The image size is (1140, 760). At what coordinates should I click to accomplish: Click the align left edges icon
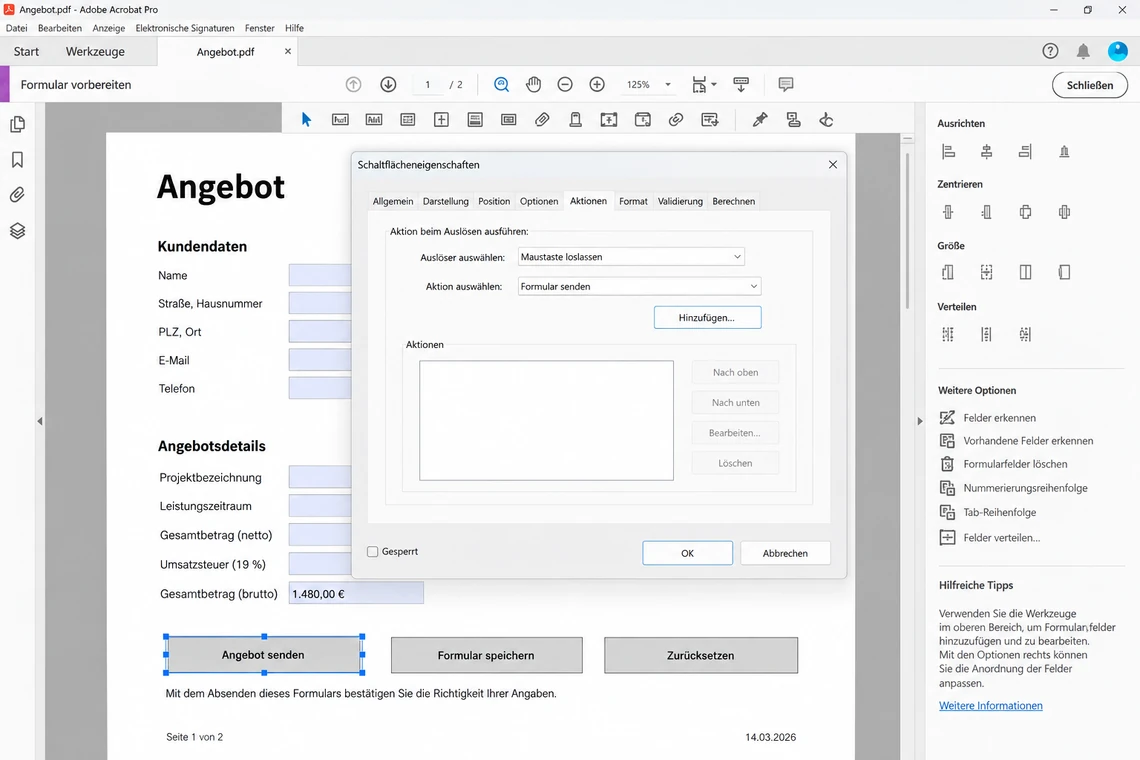coord(948,151)
